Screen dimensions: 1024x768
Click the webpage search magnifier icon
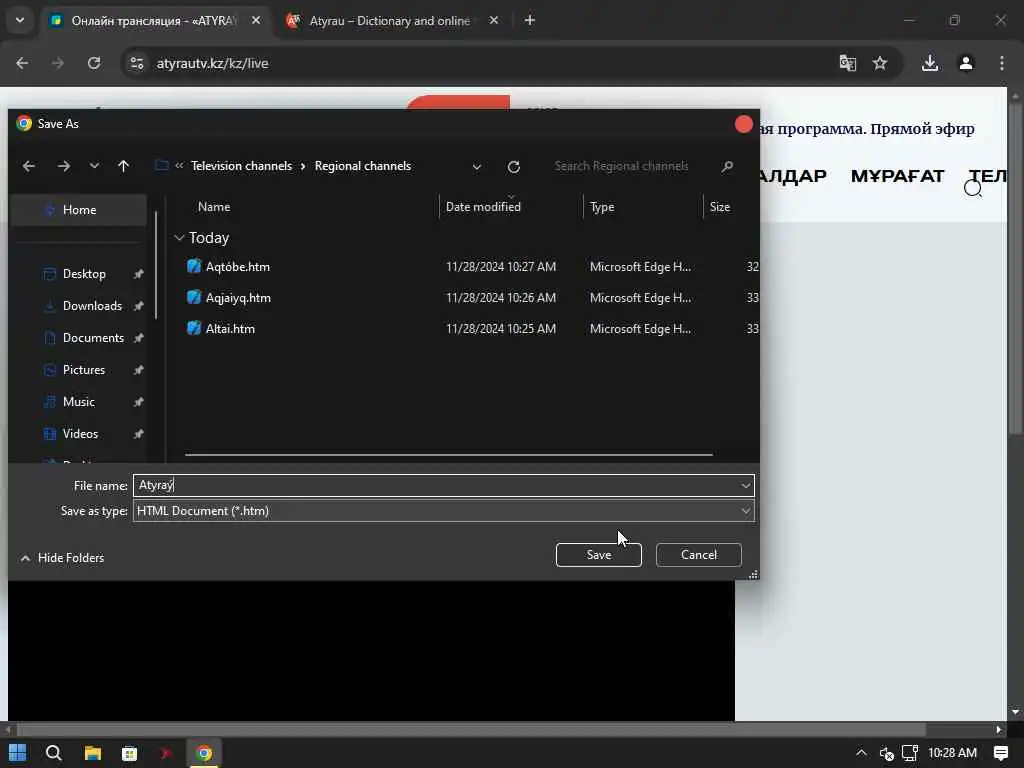click(x=972, y=189)
